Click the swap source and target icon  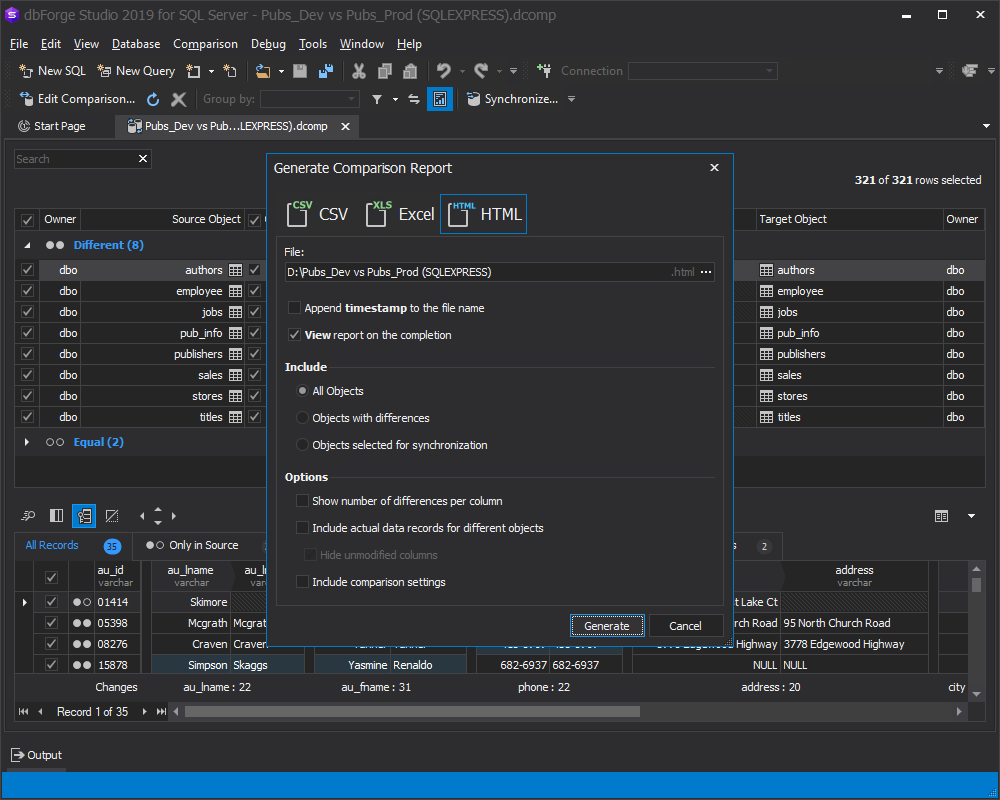click(414, 99)
